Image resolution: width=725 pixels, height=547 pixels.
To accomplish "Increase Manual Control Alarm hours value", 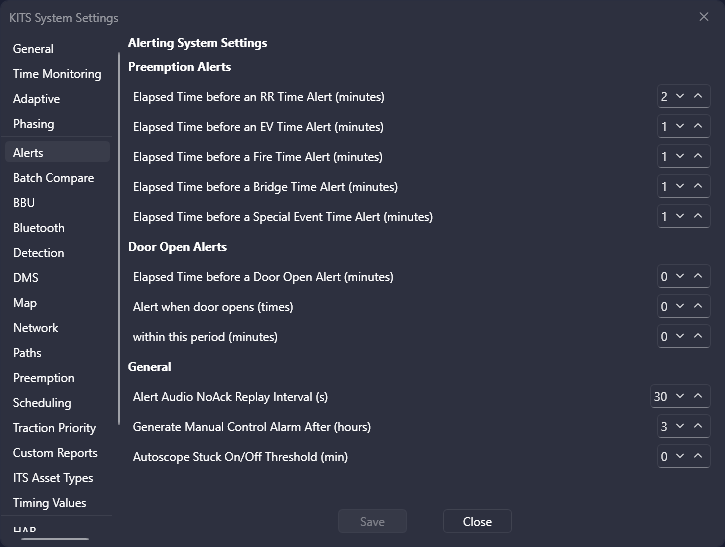I will pos(698,427).
